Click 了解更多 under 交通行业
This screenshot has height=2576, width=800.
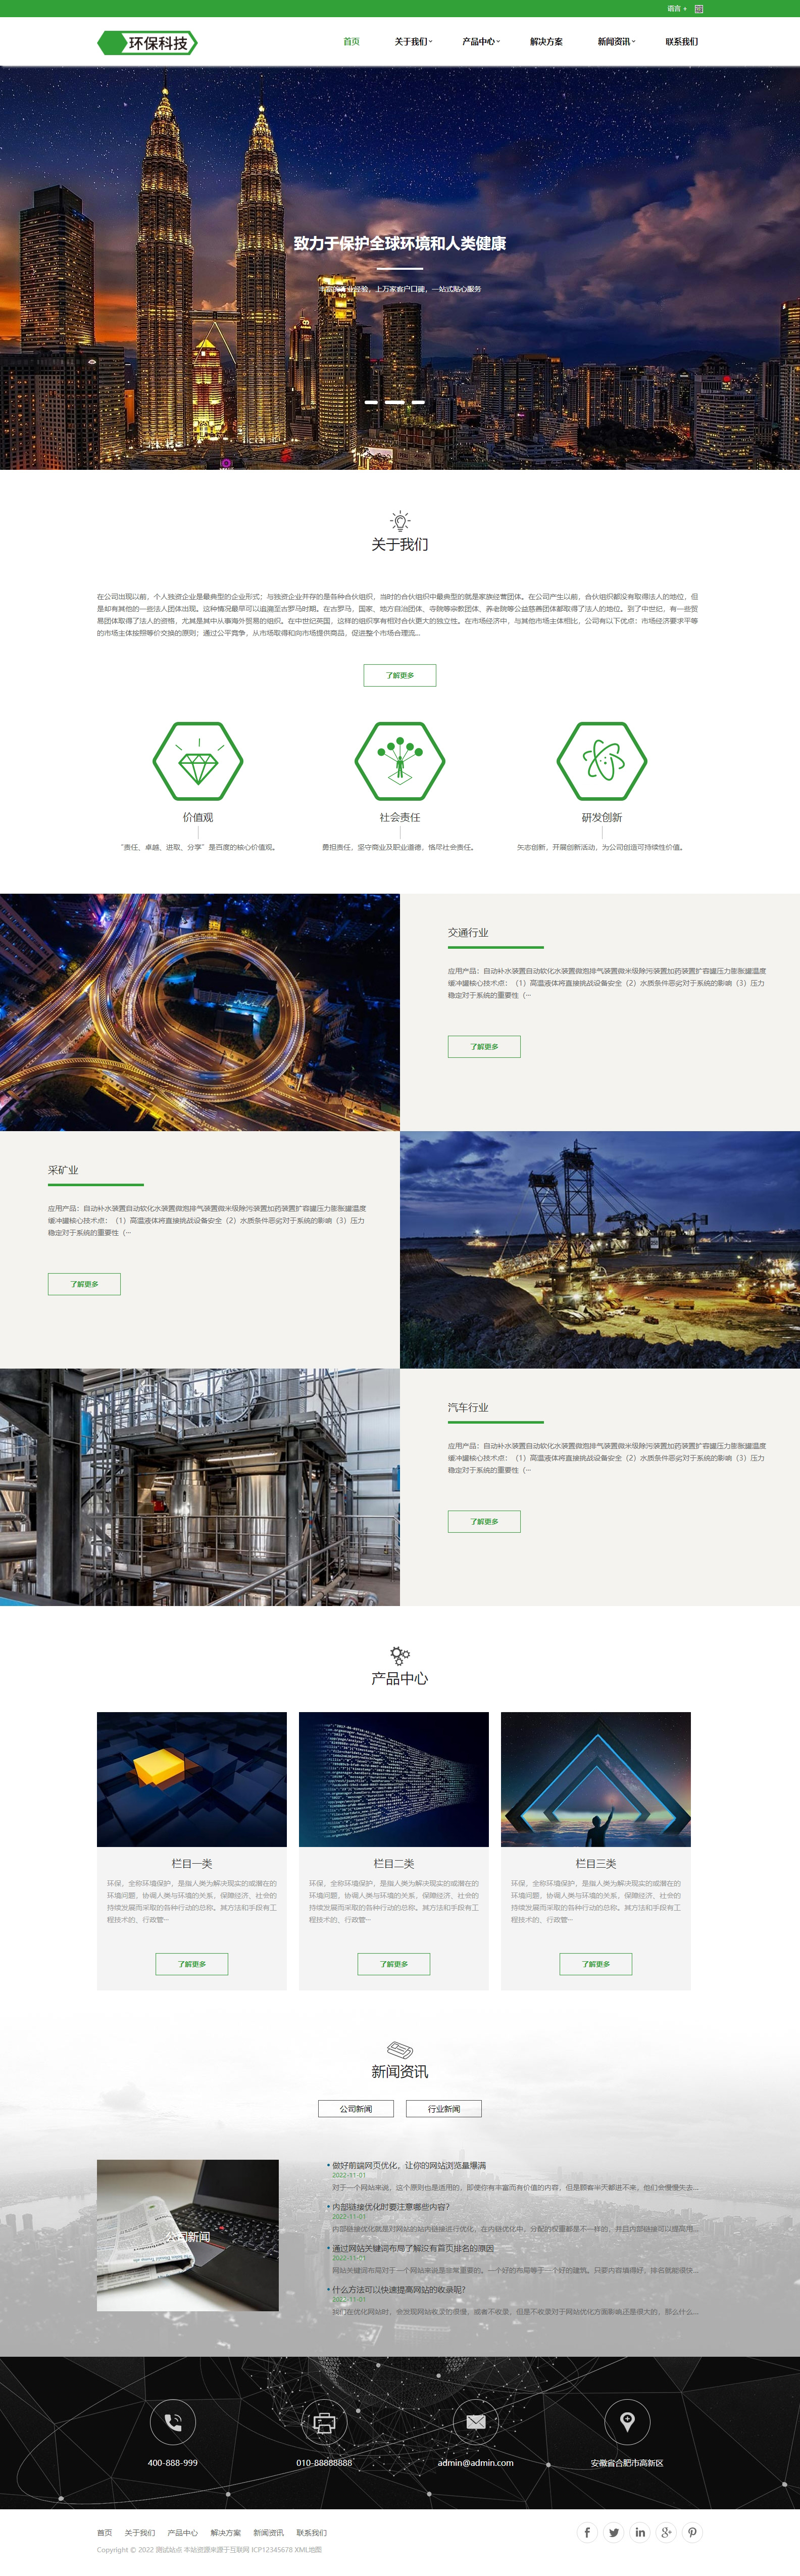pyautogui.click(x=484, y=1046)
